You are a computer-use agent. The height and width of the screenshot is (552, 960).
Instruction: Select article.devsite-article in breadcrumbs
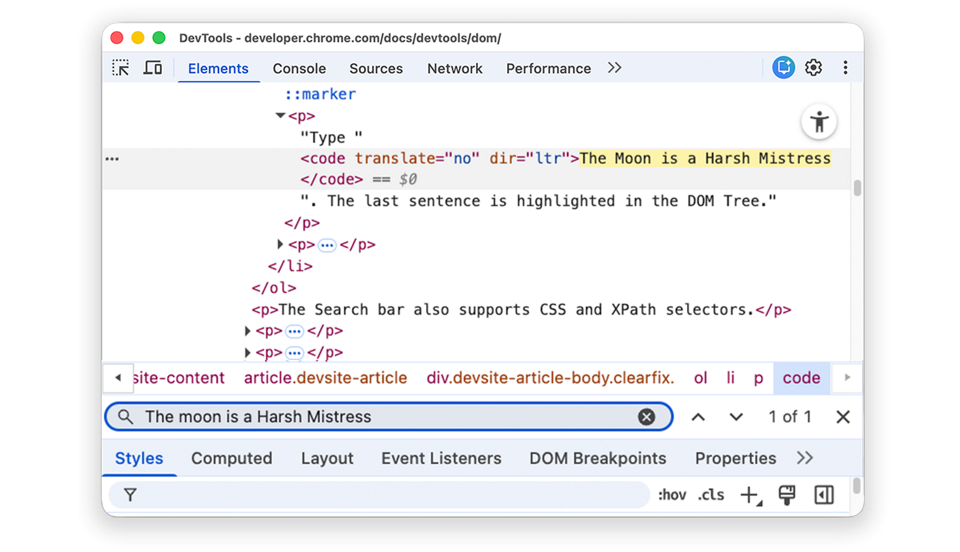tap(325, 378)
